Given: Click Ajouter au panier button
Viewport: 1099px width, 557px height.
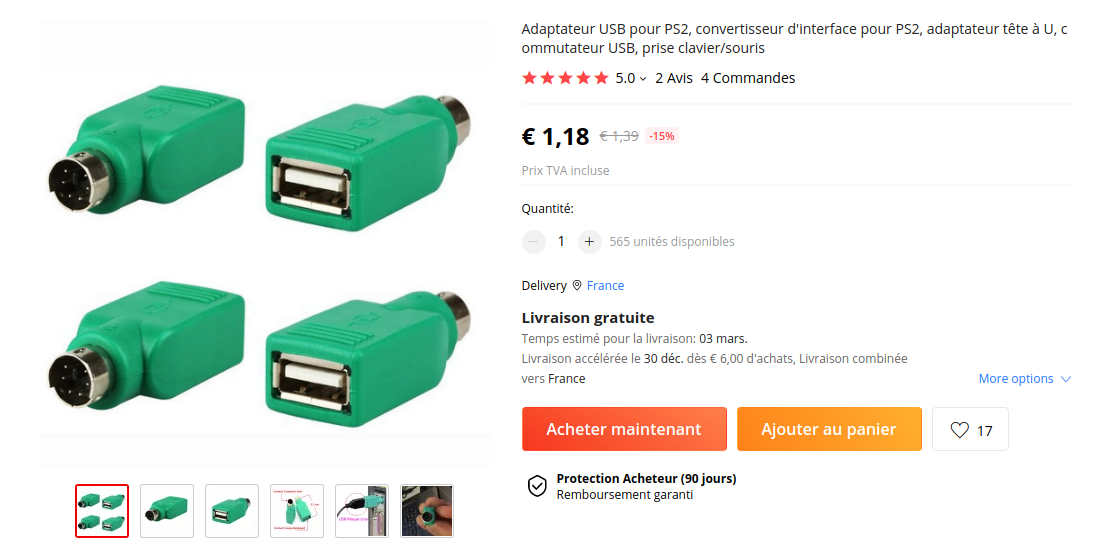Looking at the screenshot, I should click(x=829, y=429).
